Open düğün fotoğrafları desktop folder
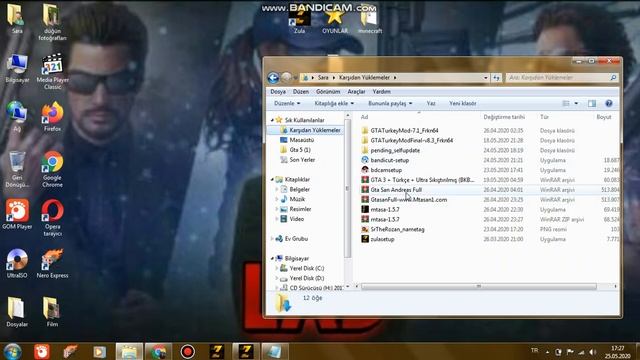Image resolution: width=640 pixels, height=360 pixels. pyautogui.click(x=52, y=22)
